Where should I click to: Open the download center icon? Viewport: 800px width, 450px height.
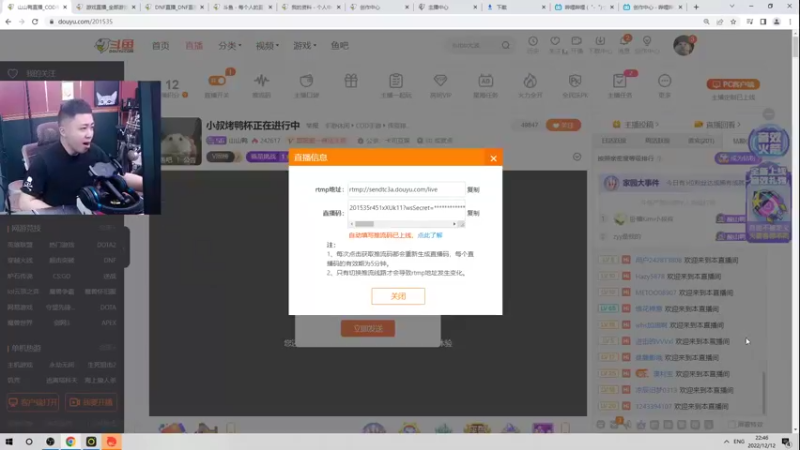point(600,41)
